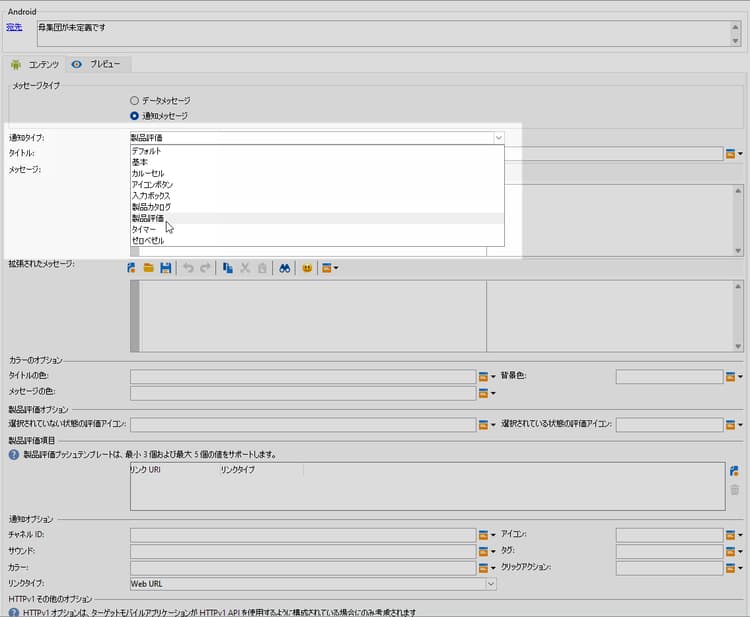The height and width of the screenshot is (617, 750).
Task: Click the open folder icon in extended message toolbar
Action: pyautogui.click(x=148, y=268)
